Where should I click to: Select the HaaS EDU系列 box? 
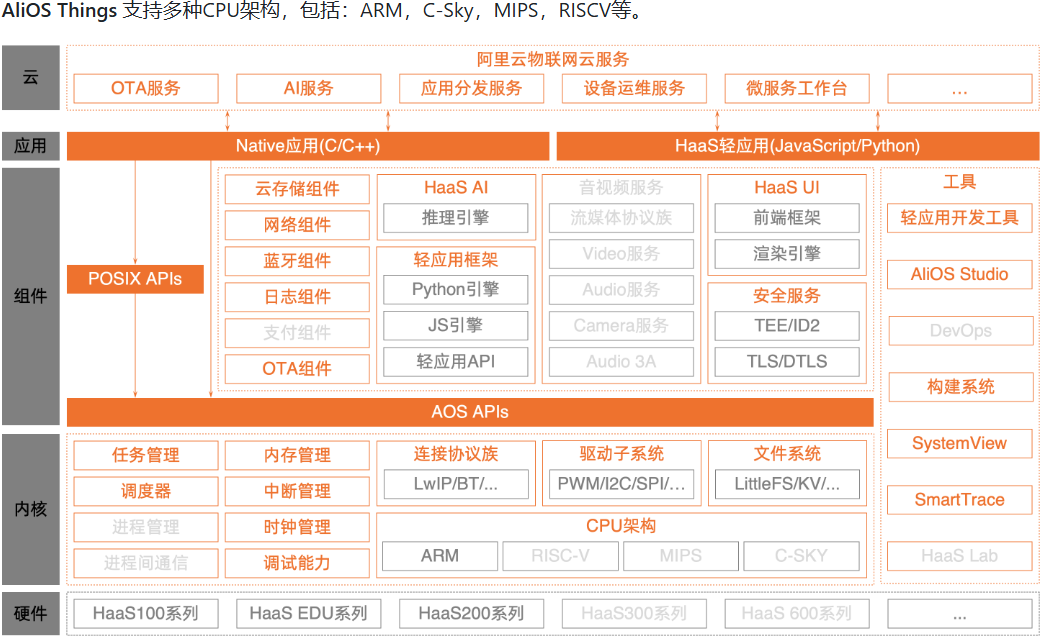tap(309, 614)
